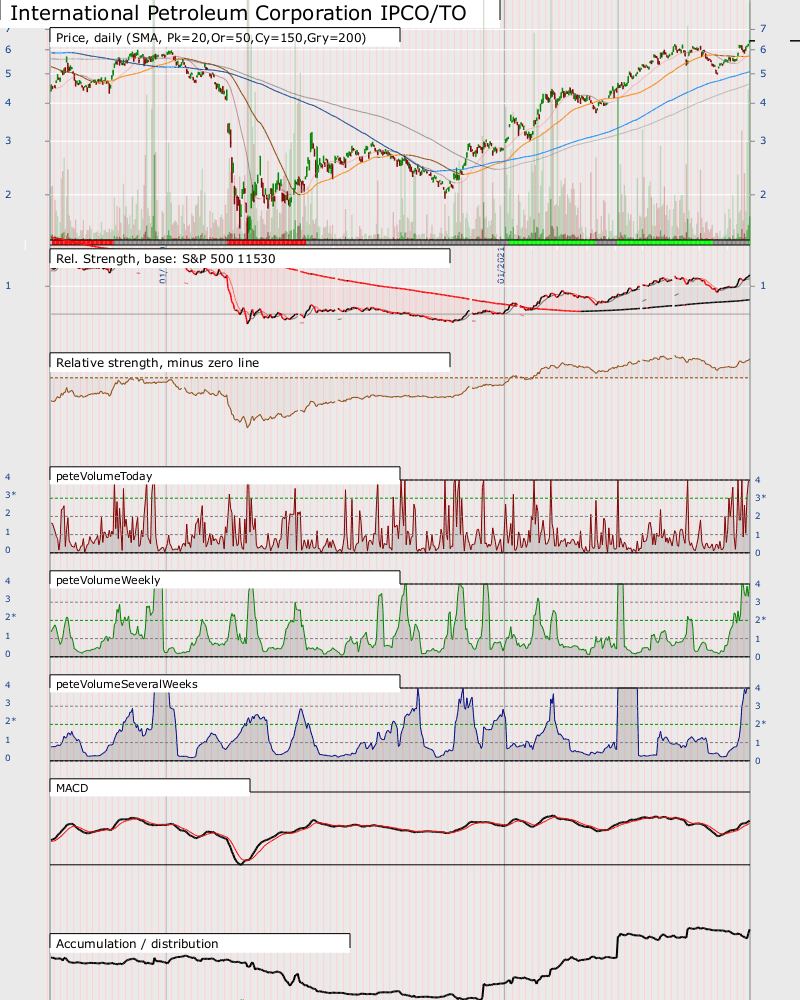800x1000 pixels.
Task: Click the 4 value on peteVolumeSeveralWeeks right axis
Action: pos(758,688)
